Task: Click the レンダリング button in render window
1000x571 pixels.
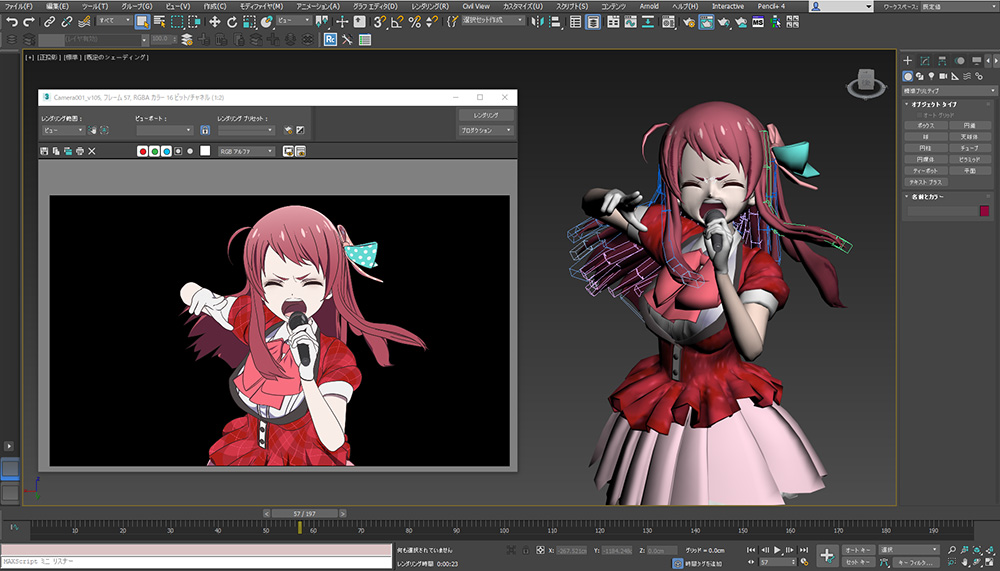Action: [486, 115]
